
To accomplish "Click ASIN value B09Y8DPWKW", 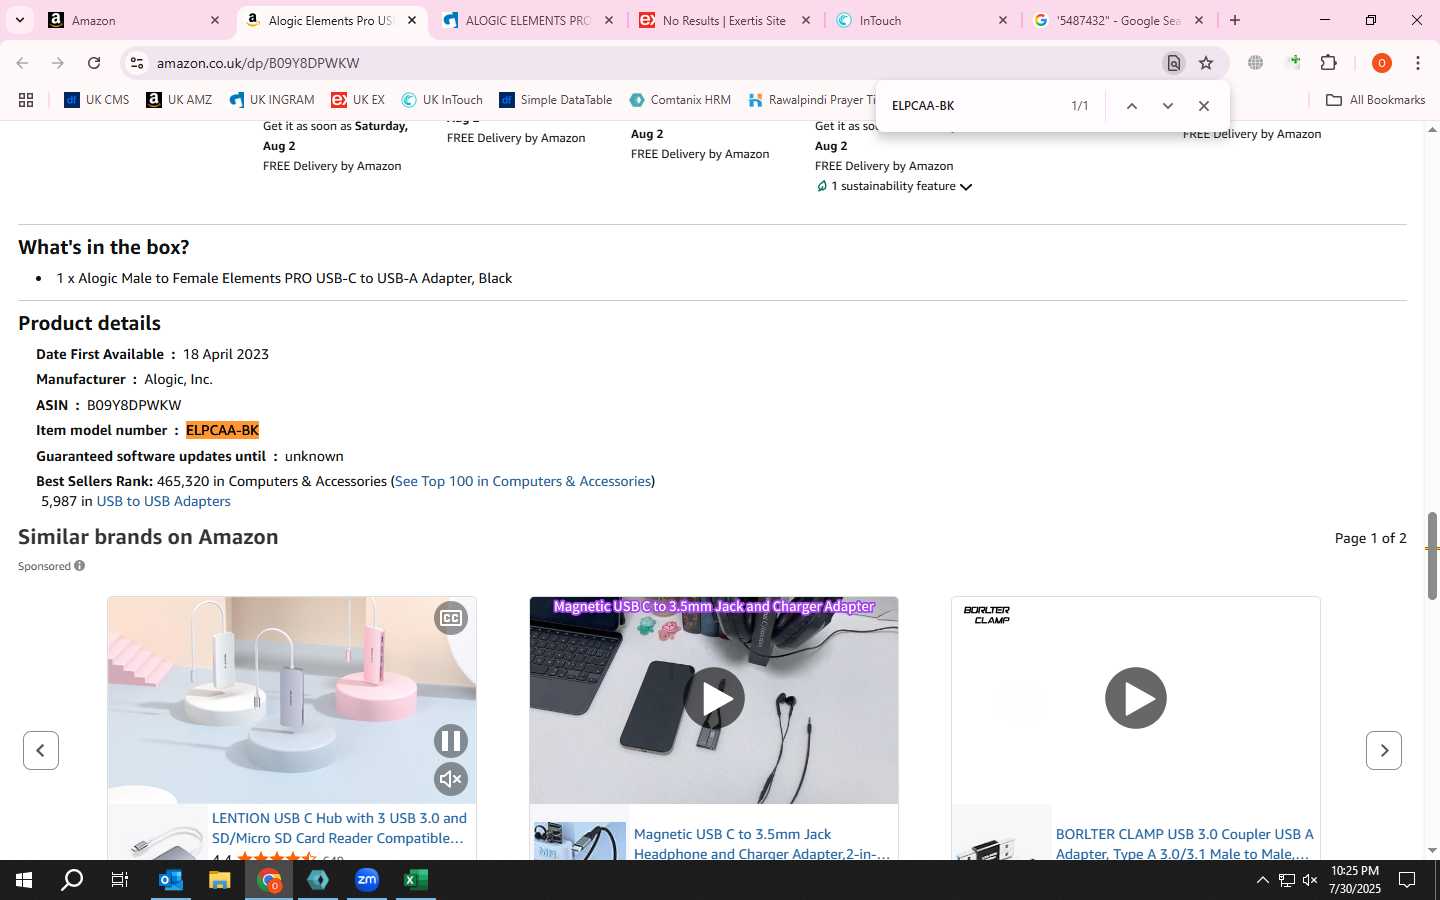I will point(134,405).
